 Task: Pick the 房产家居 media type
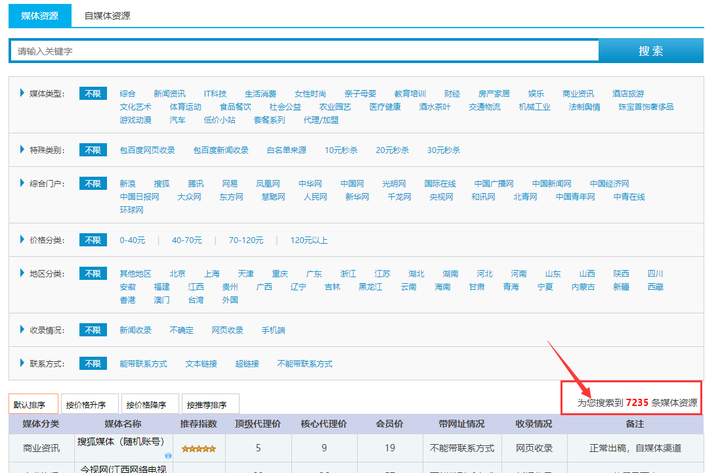[x=494, y=94]
